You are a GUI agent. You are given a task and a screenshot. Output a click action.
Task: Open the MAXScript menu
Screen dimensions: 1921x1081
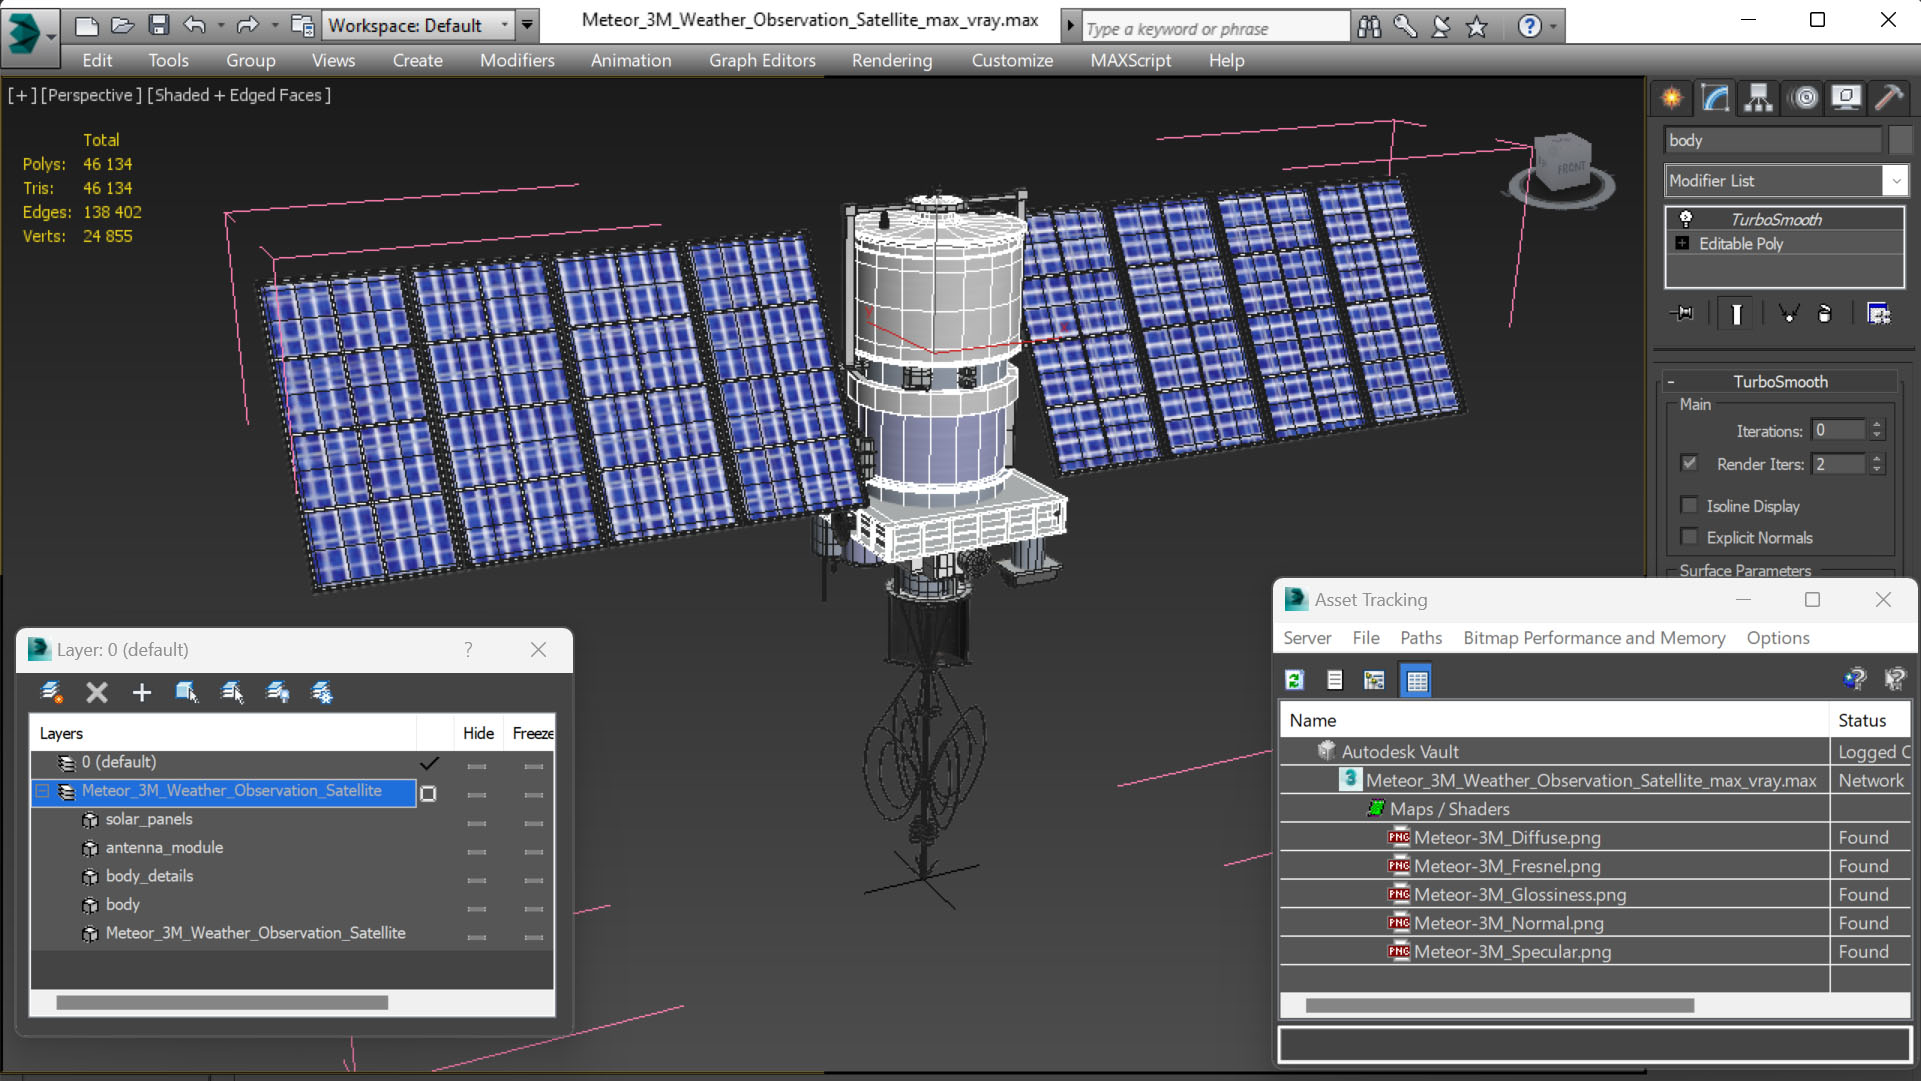coord(1131,60)
